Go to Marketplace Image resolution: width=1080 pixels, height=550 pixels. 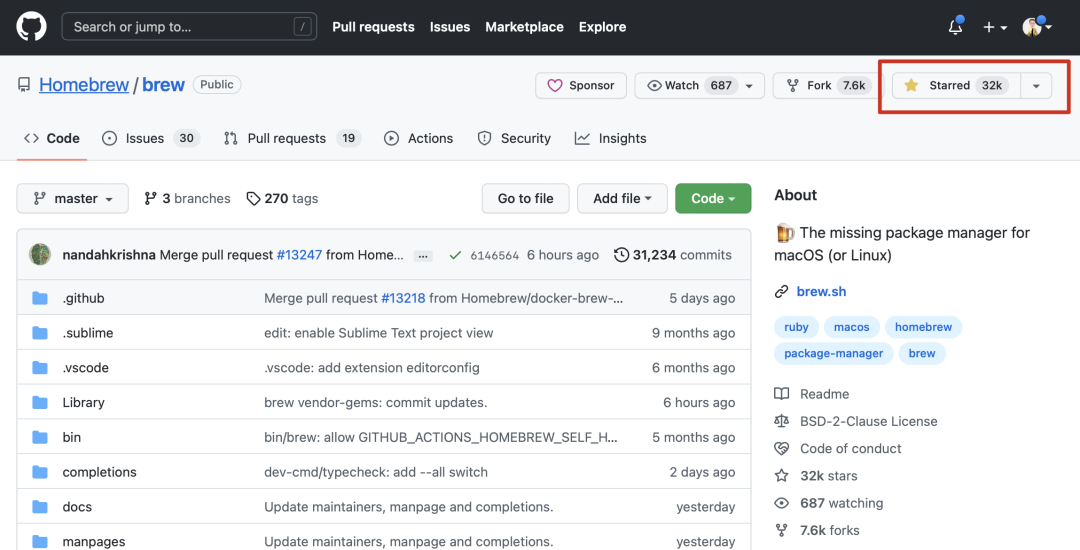click(x=524, y=27)
